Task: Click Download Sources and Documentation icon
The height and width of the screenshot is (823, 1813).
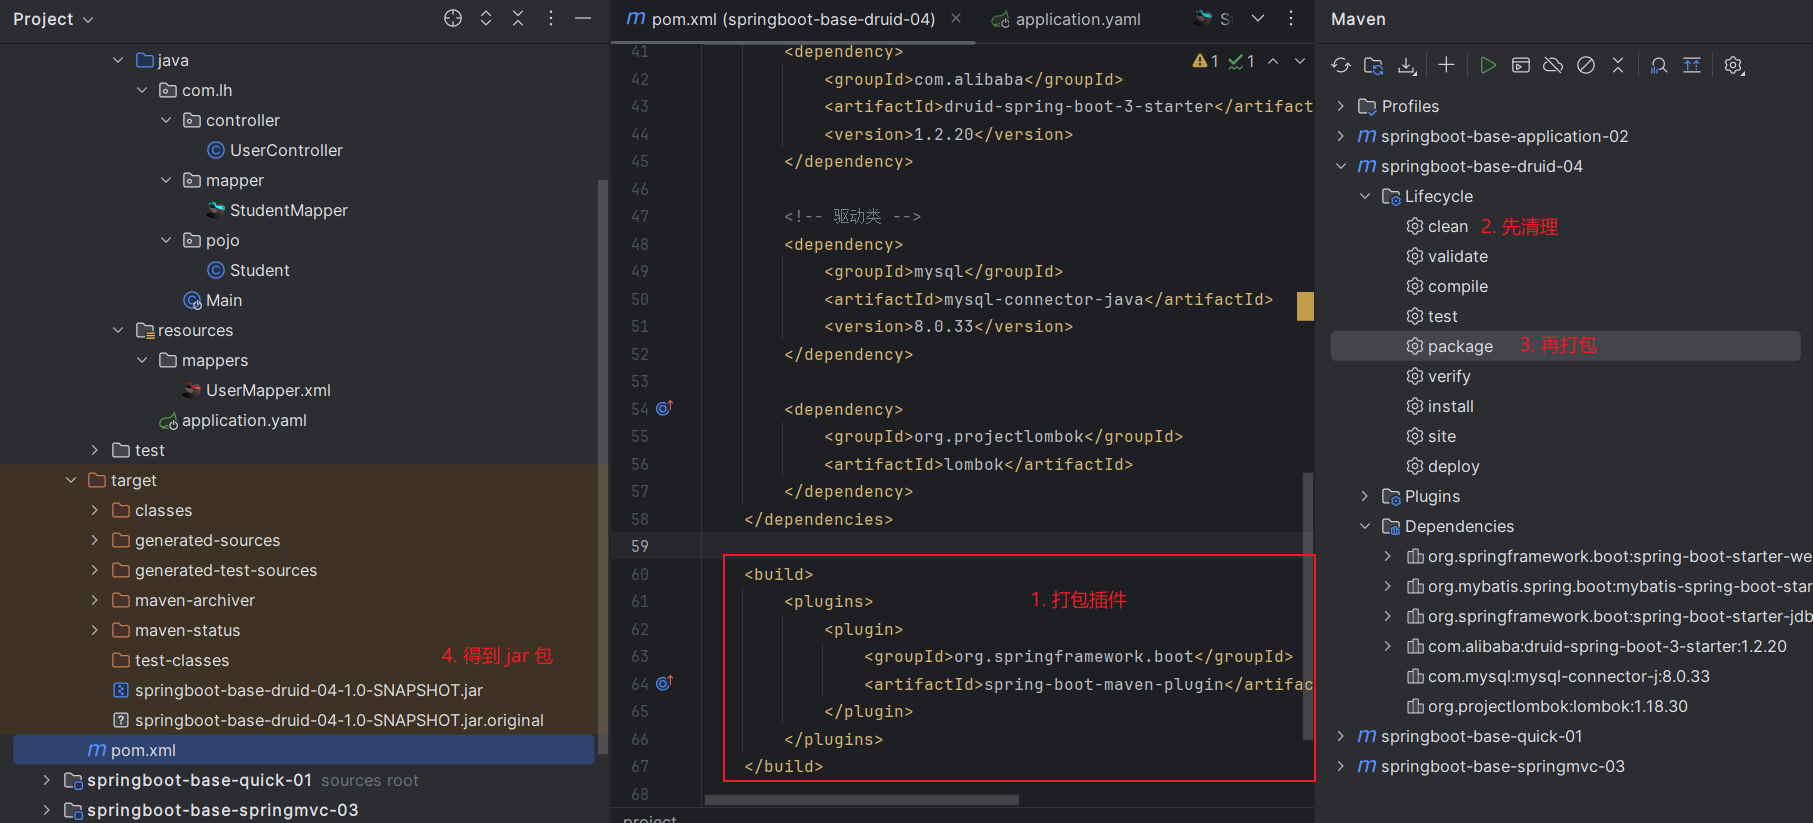Action: (1407, 65)
